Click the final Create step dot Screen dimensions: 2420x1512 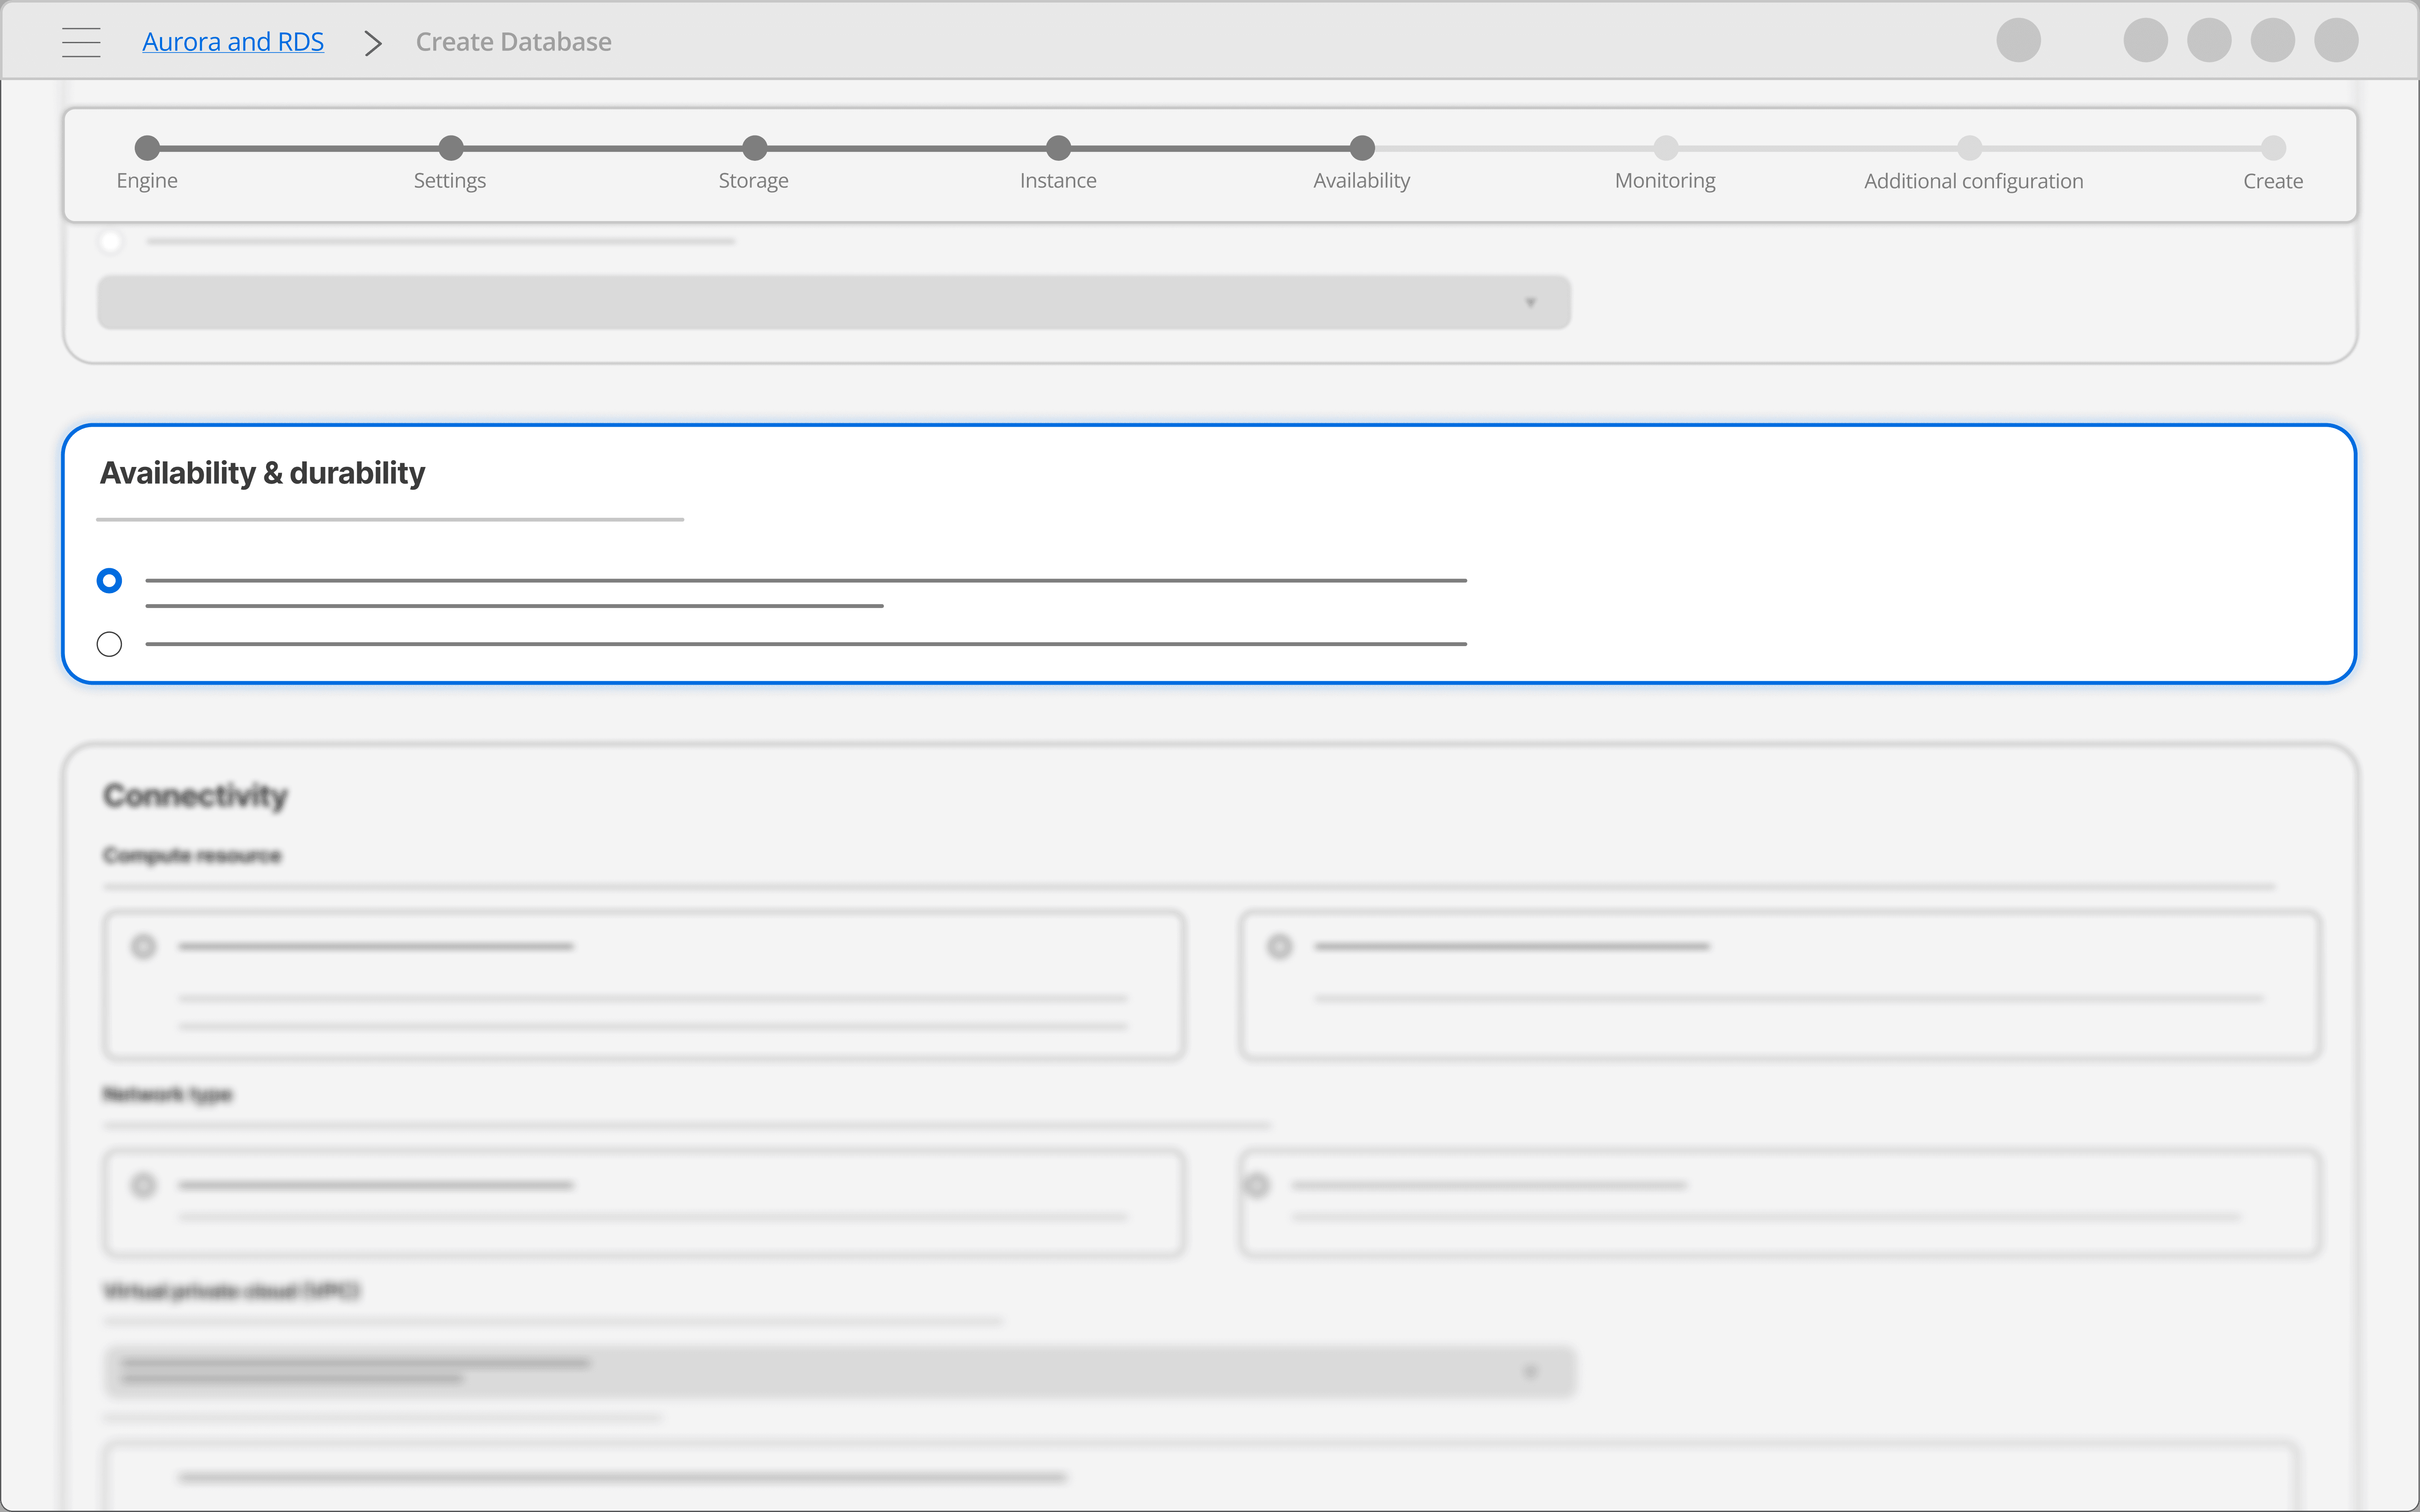click(x=2273, y=148)
